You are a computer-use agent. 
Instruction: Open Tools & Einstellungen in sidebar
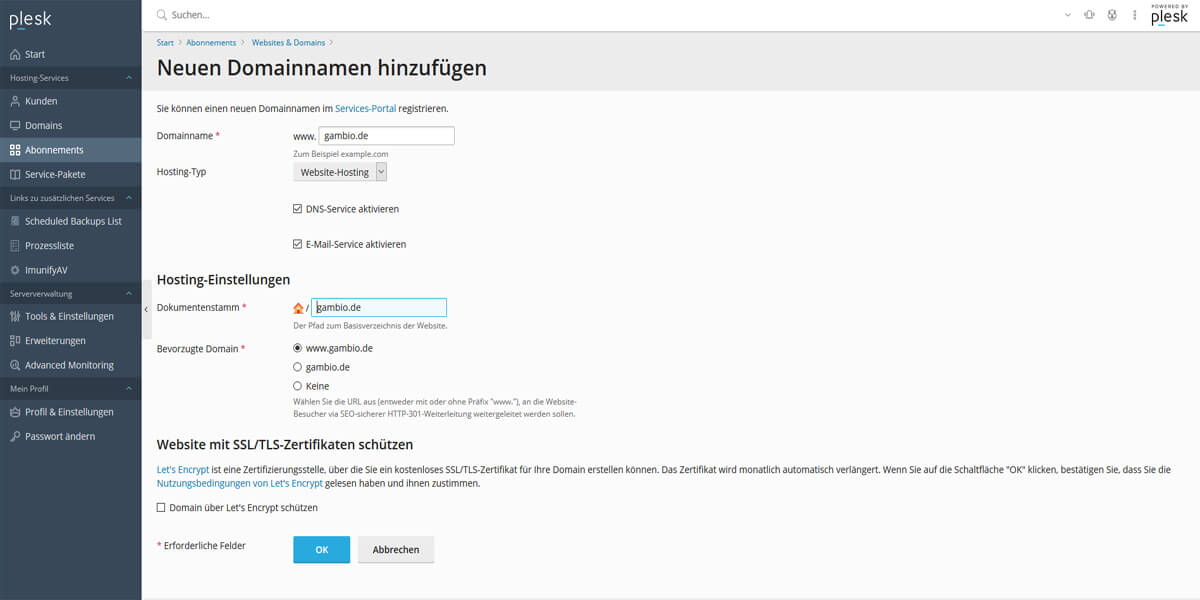tap(71, 316)
